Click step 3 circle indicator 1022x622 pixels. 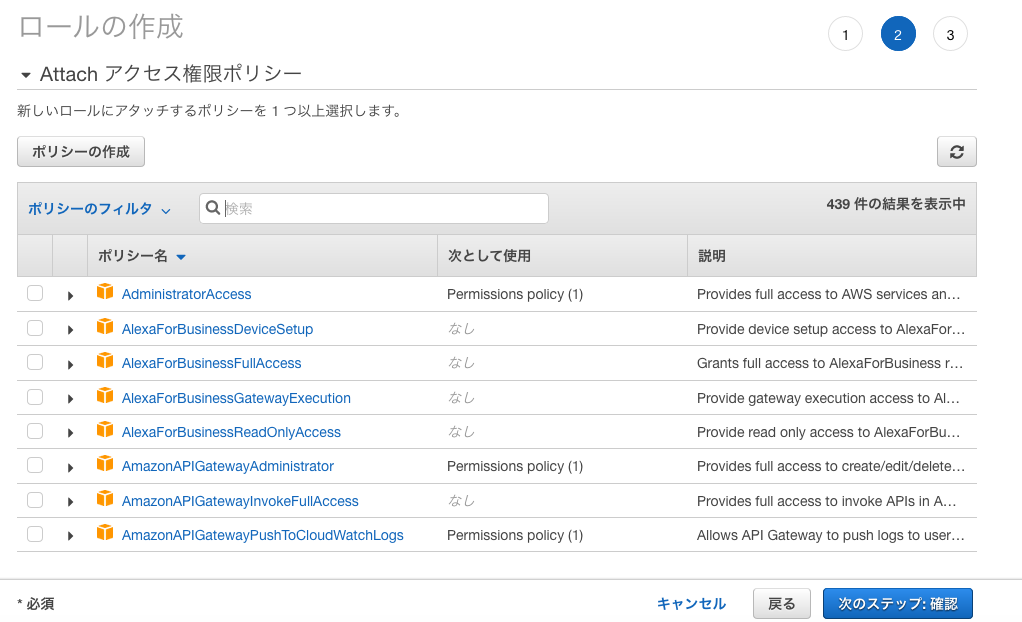point(950,33)
